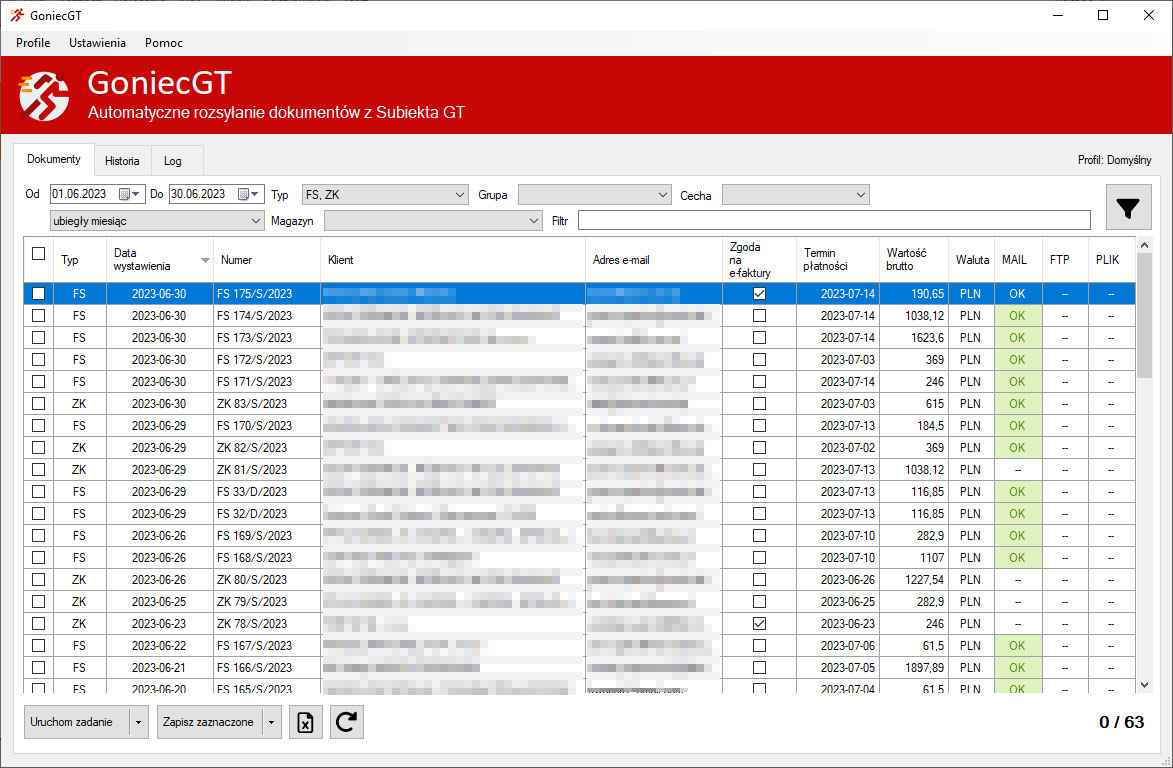The image size is (1173, 768).
Task: Toggle the select-all header checkbox
Action: pyautogui.click(x=39, y=254)
